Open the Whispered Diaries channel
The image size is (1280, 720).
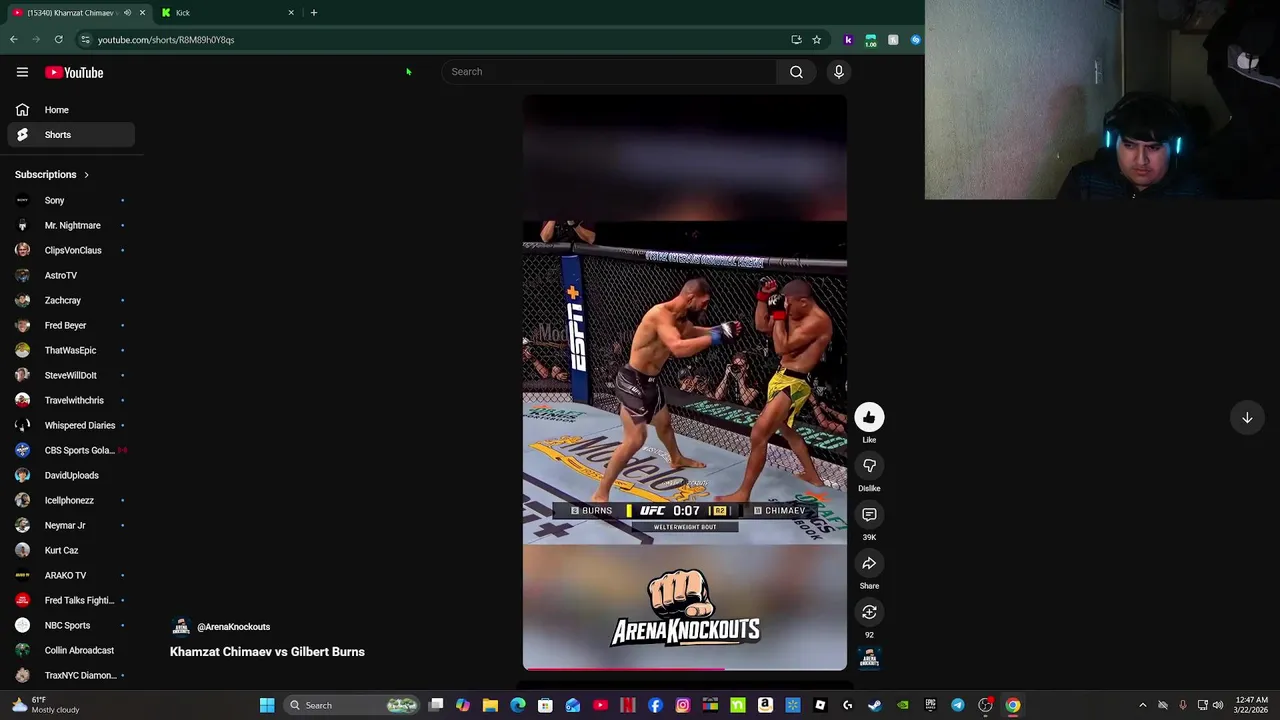pyautogui.click(x=71, y=425)
